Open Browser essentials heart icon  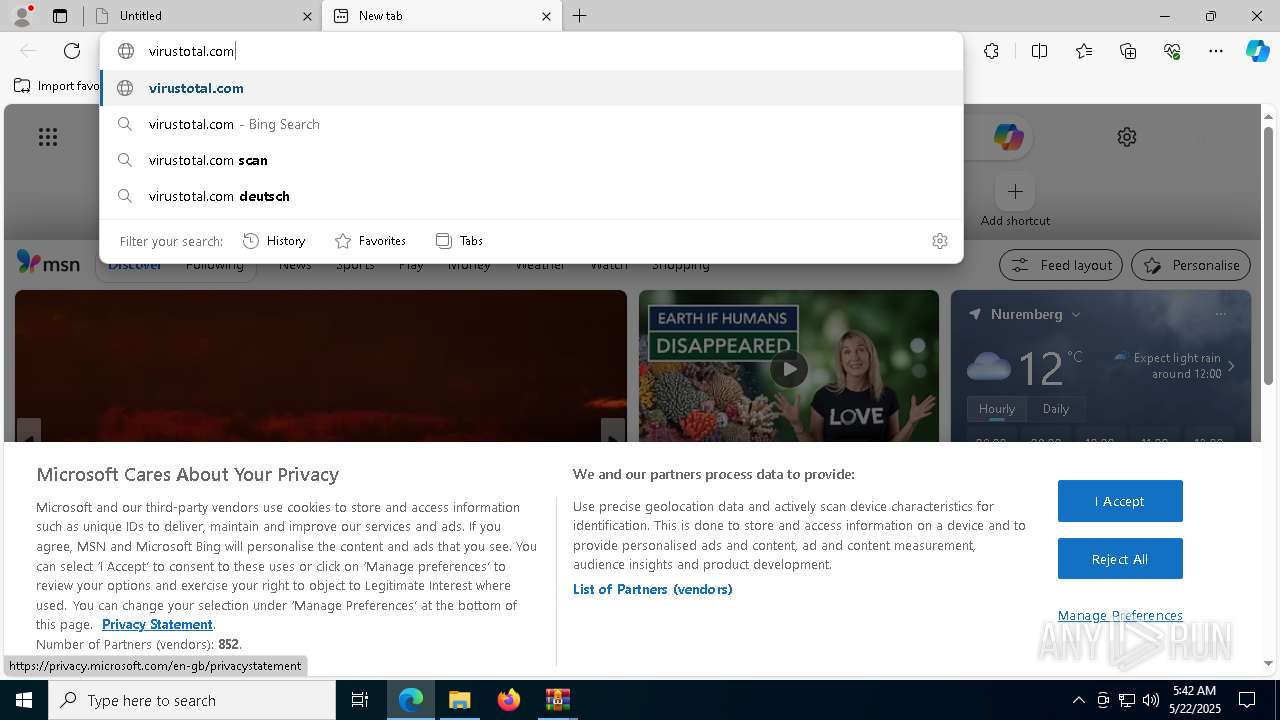(1172, 51)
